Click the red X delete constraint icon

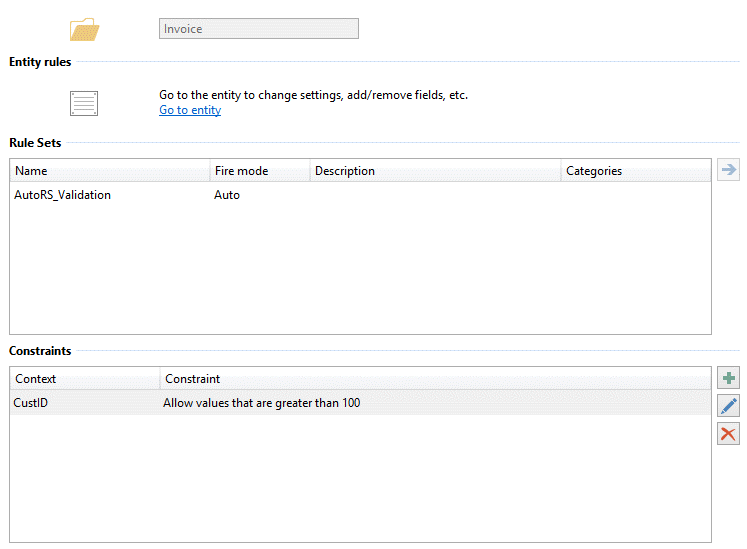coord(728,433)
